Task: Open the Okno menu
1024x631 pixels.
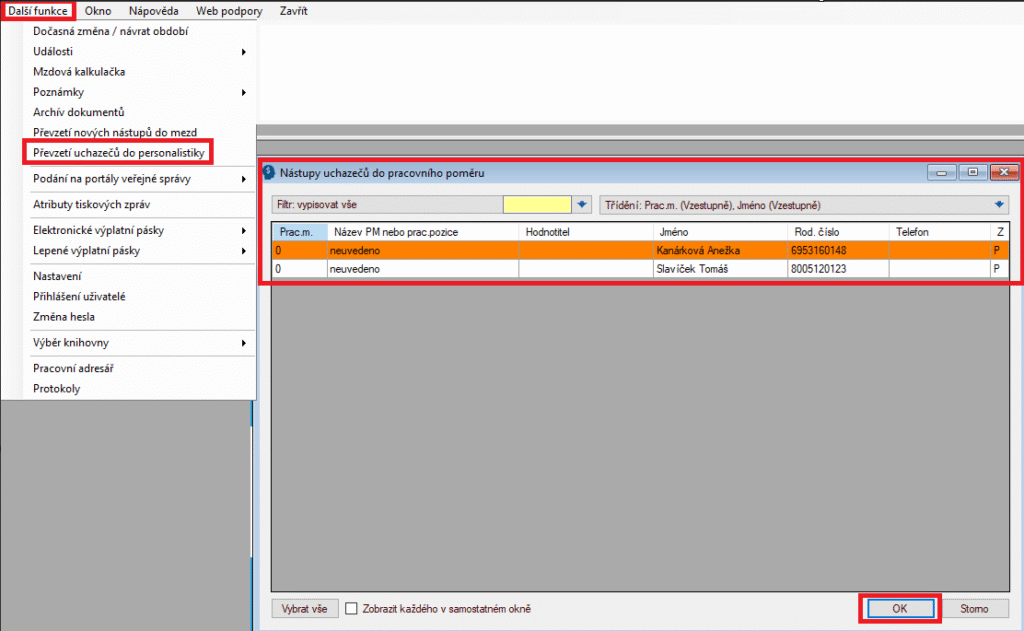Action: tap(98, 11)
